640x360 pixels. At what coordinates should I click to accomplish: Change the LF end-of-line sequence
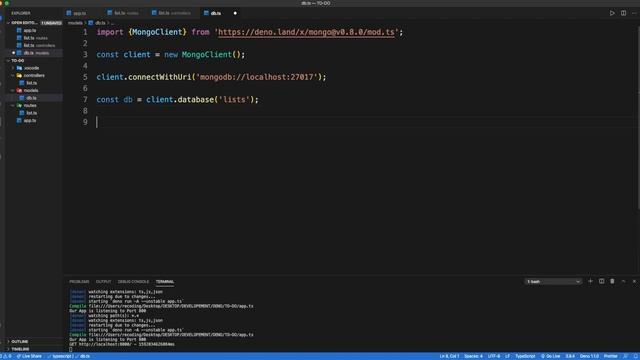click(x=507, y=356)
